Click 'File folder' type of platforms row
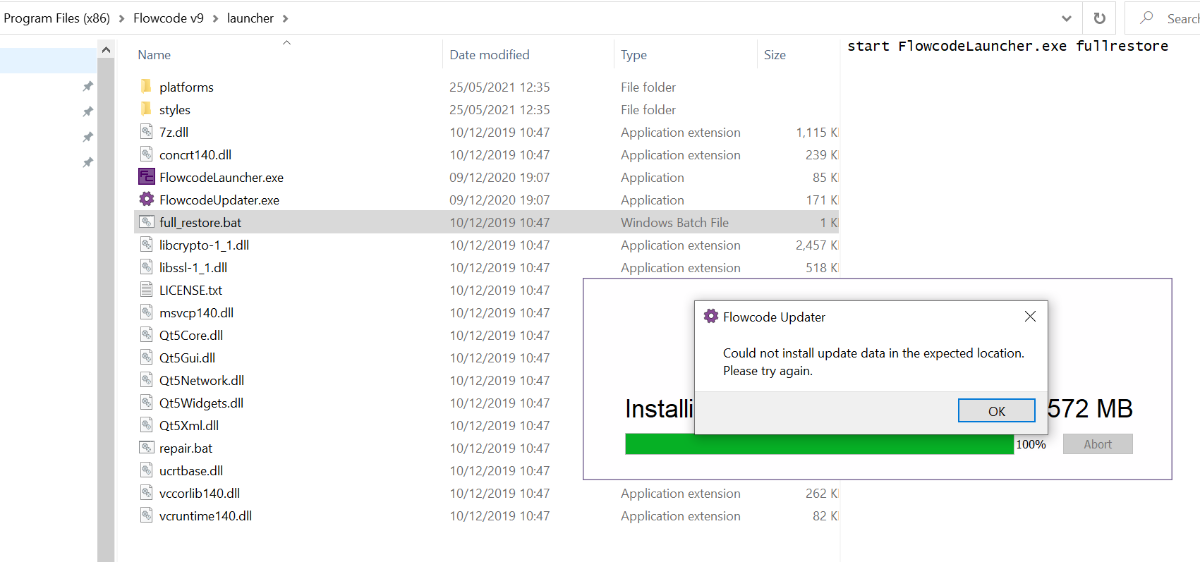The height and width of the screenshot is (562, 1200). click(x=648, y=87)
